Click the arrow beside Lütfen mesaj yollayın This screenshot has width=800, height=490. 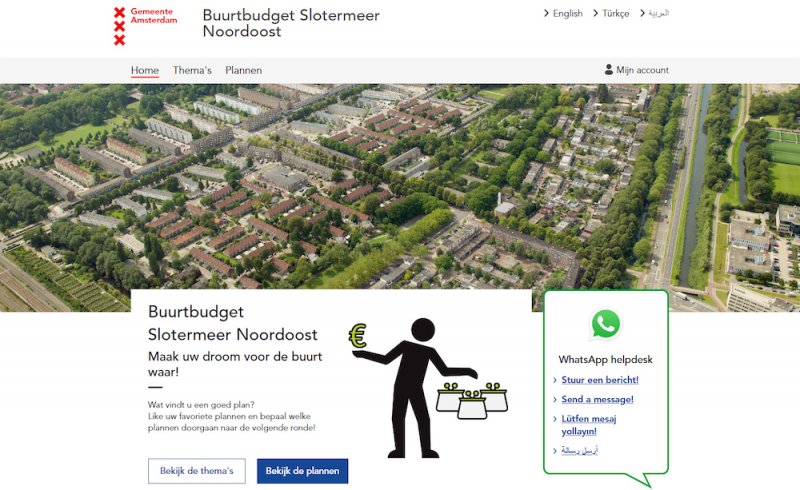(x=555, y=419)
